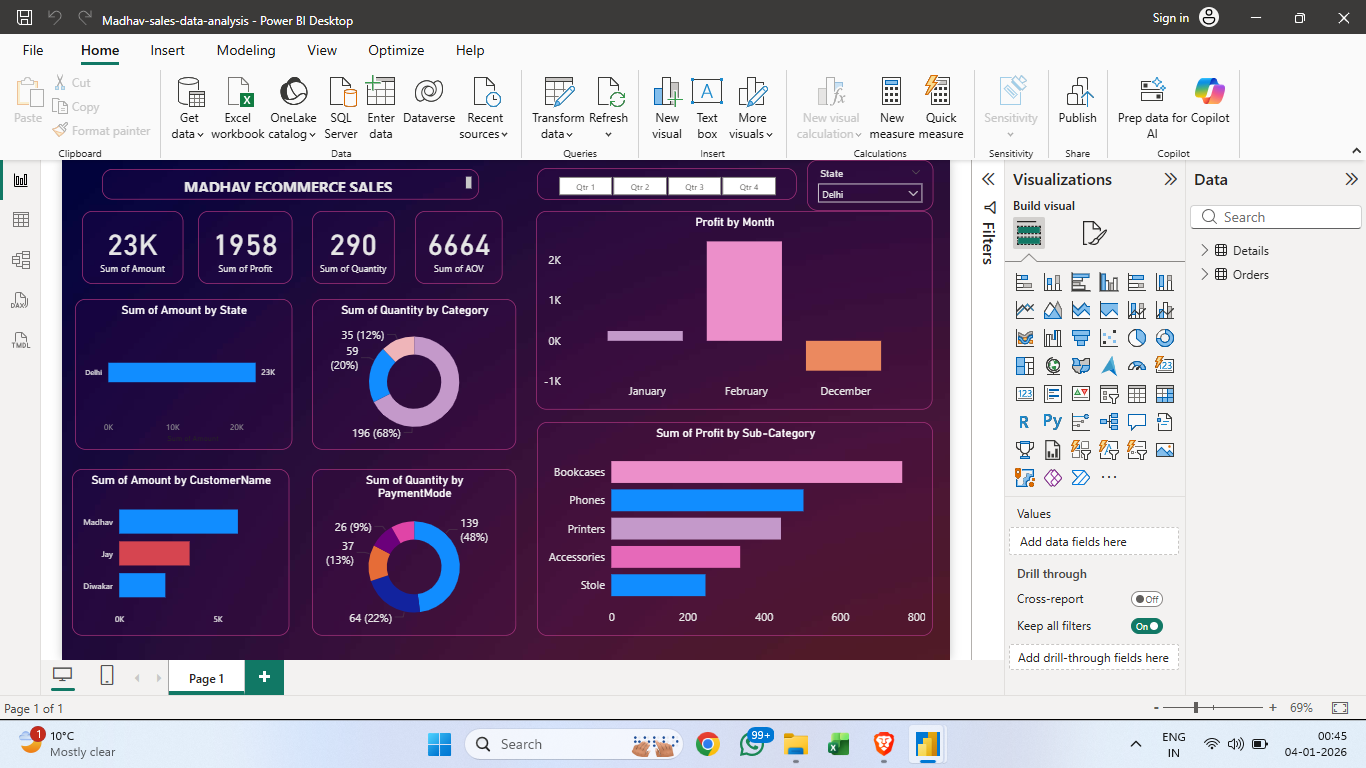Toggle Keep all filters switch
This screenshot has height=768, width=1366.
1147,626
